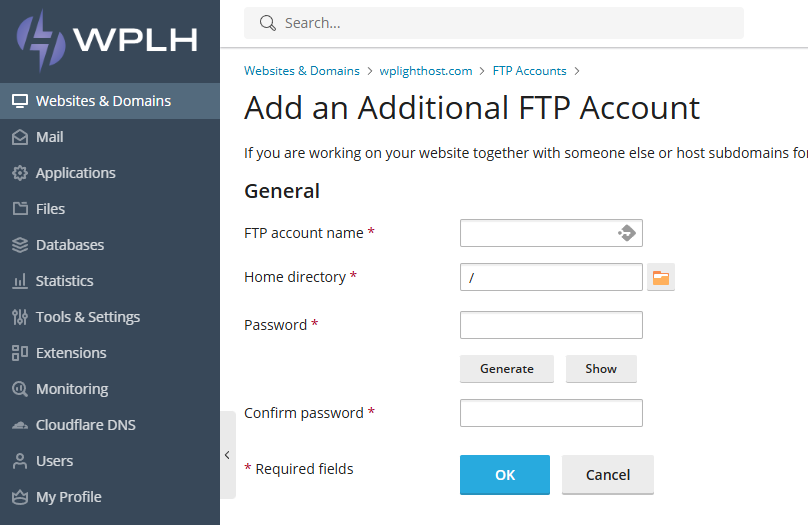This screenshot has width=808, height=525.
Task: Open Mail from the envelope icon
Action: point(20,137)
